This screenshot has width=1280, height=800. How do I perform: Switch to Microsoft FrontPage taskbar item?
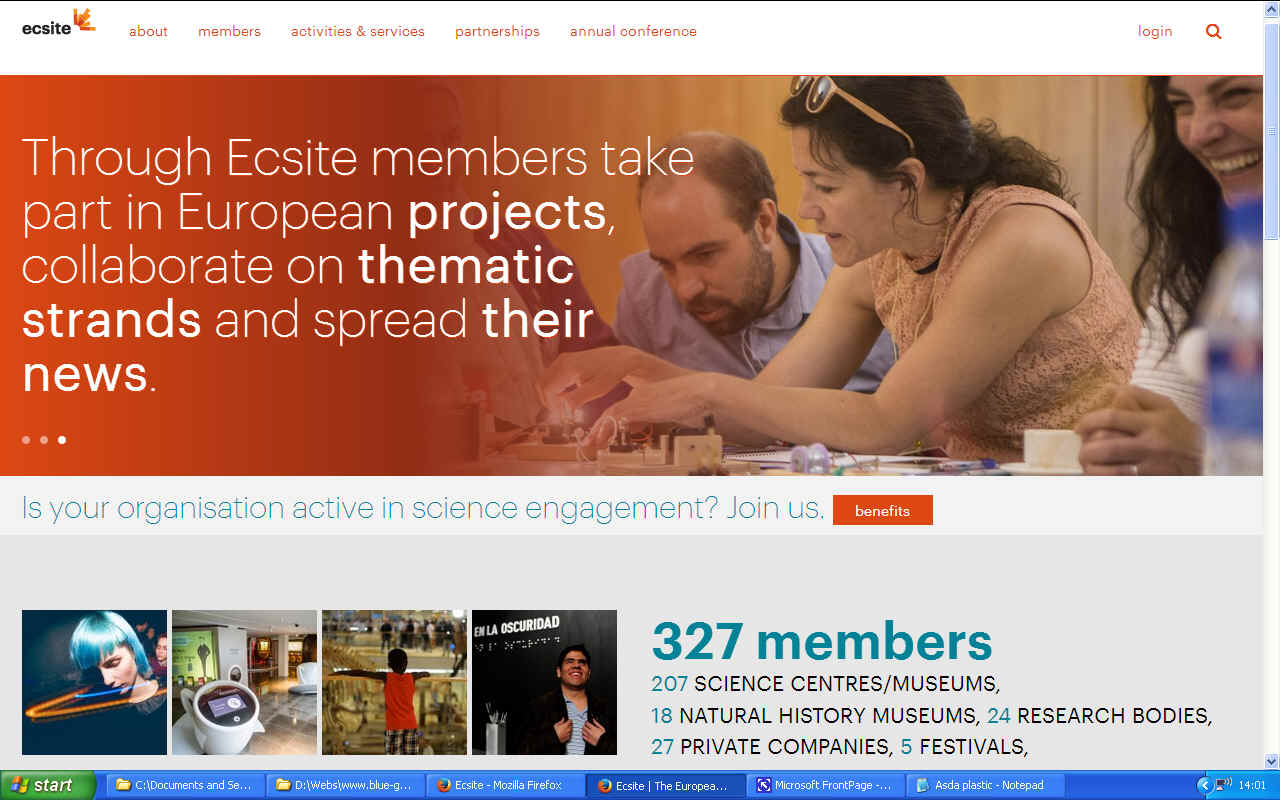826,785
